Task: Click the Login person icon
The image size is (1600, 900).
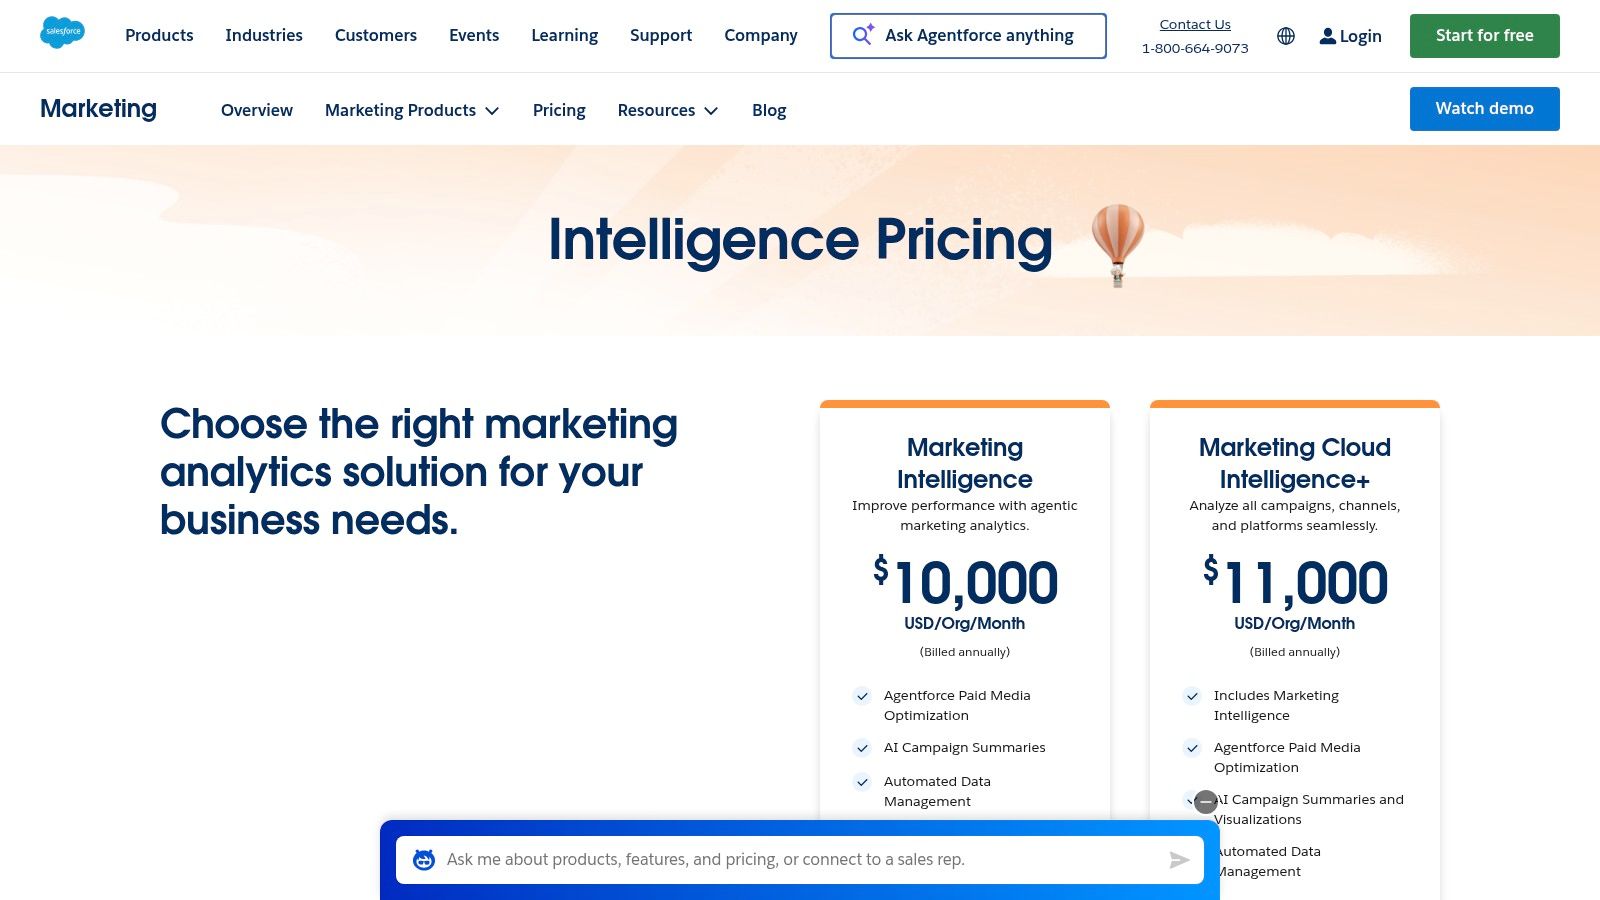Action: [x=1327, y=36]
